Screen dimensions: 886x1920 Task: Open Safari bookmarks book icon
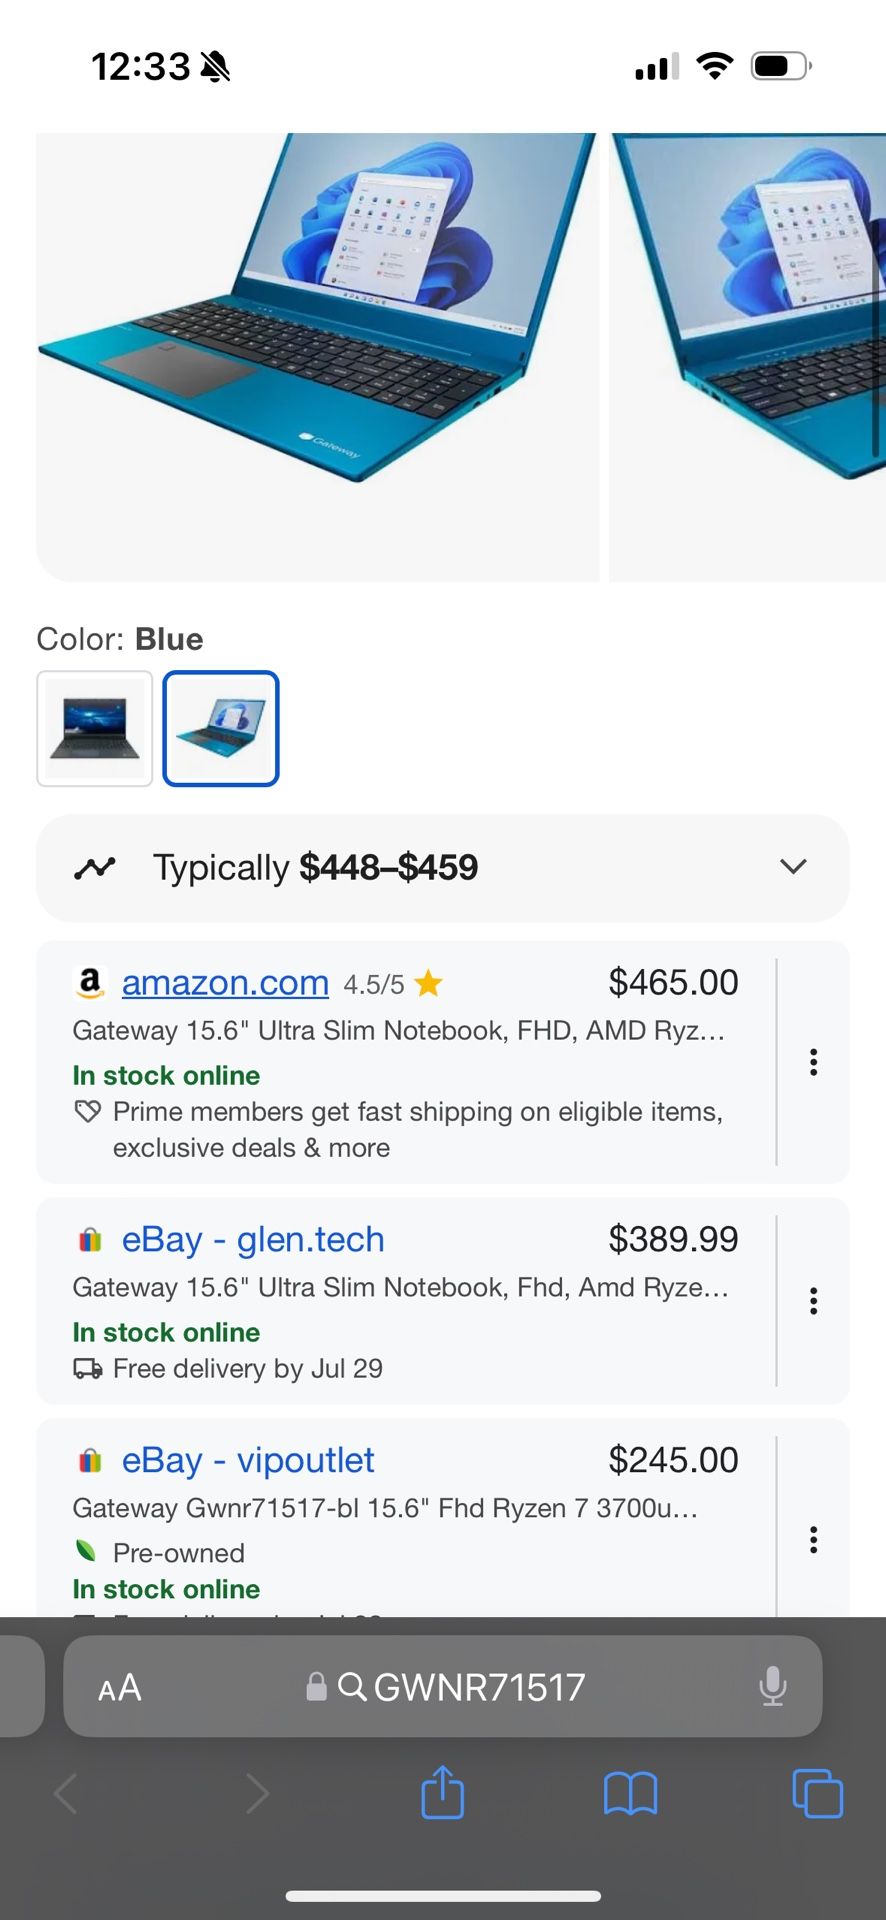click(630, 1792)
